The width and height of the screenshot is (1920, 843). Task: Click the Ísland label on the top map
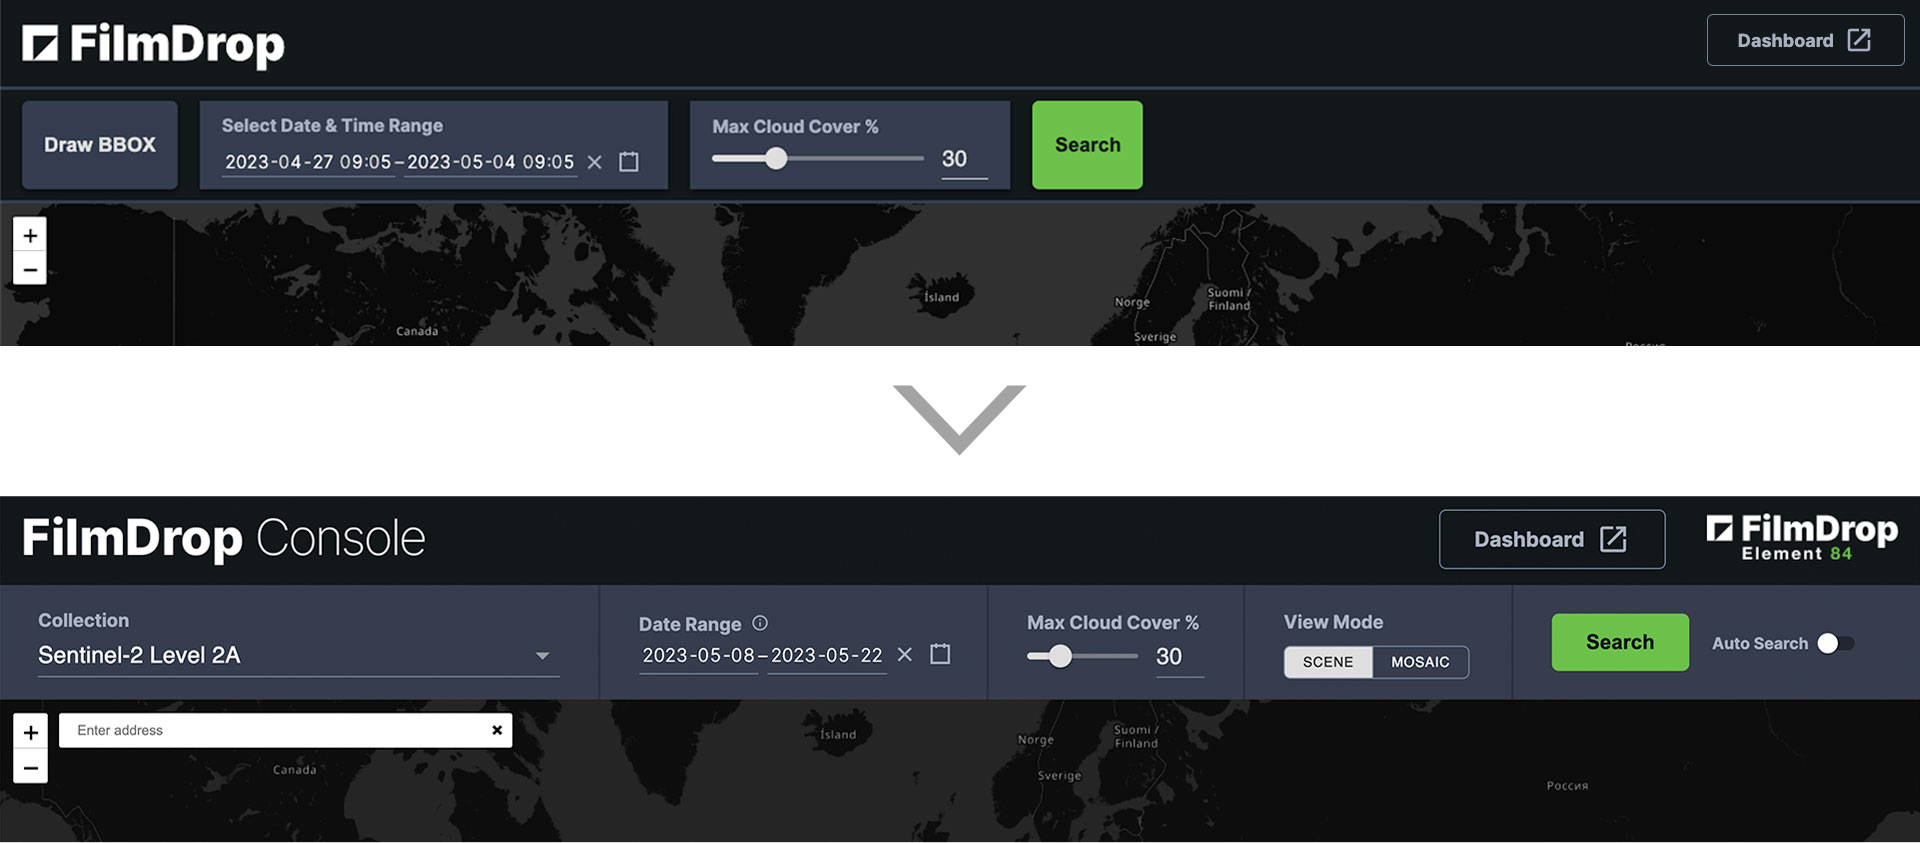[941, 297]
